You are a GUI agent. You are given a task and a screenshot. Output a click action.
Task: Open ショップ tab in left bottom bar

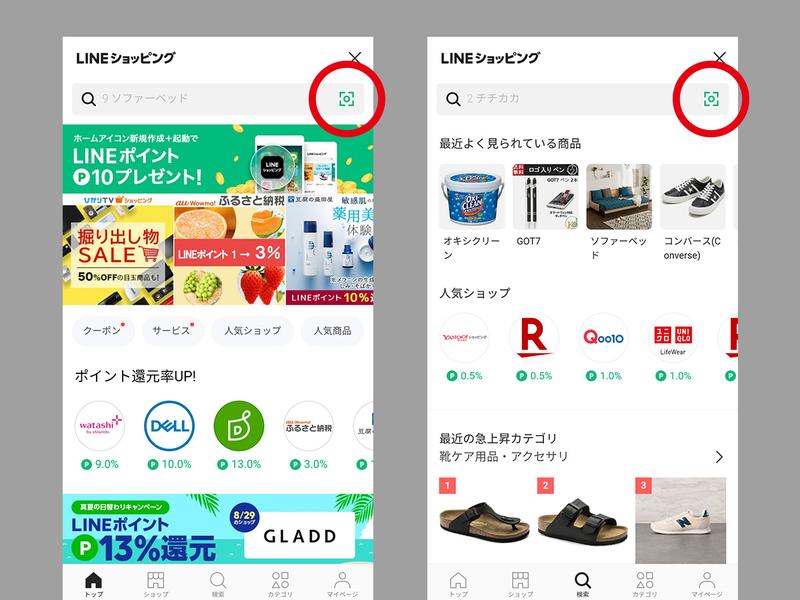pos(156,584)
